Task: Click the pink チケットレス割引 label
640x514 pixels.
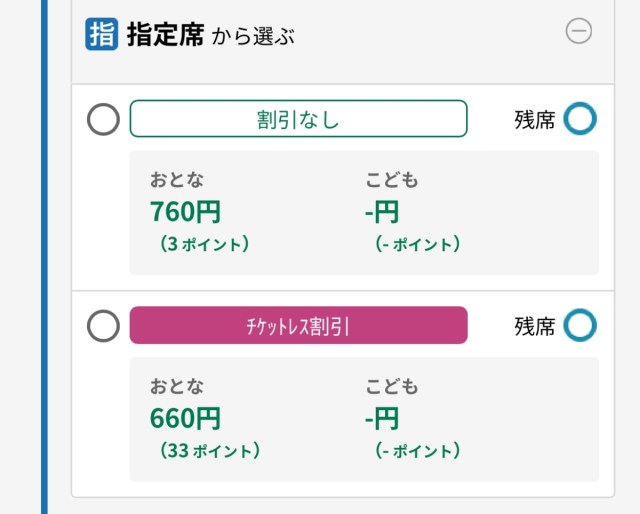Action: coord(298,325)
